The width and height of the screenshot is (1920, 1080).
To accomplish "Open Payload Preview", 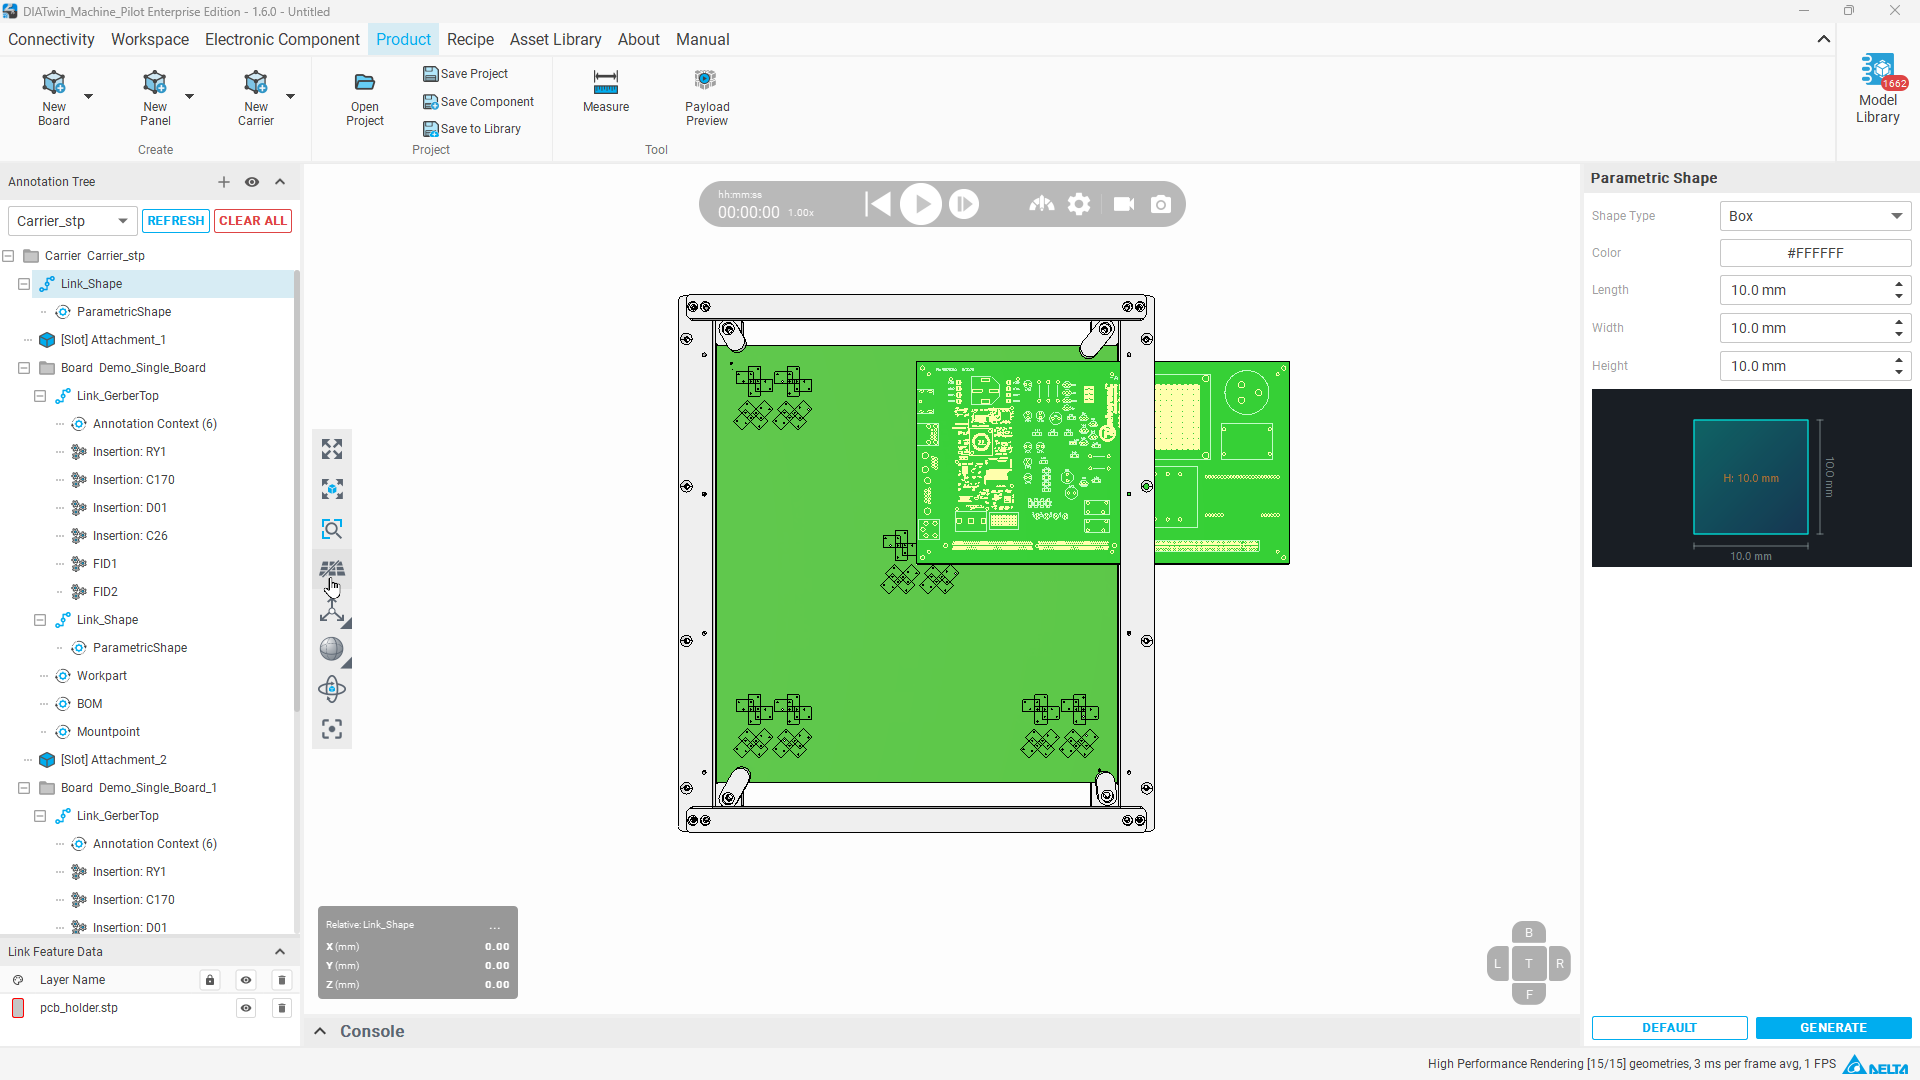I will (x=707, y=98).
